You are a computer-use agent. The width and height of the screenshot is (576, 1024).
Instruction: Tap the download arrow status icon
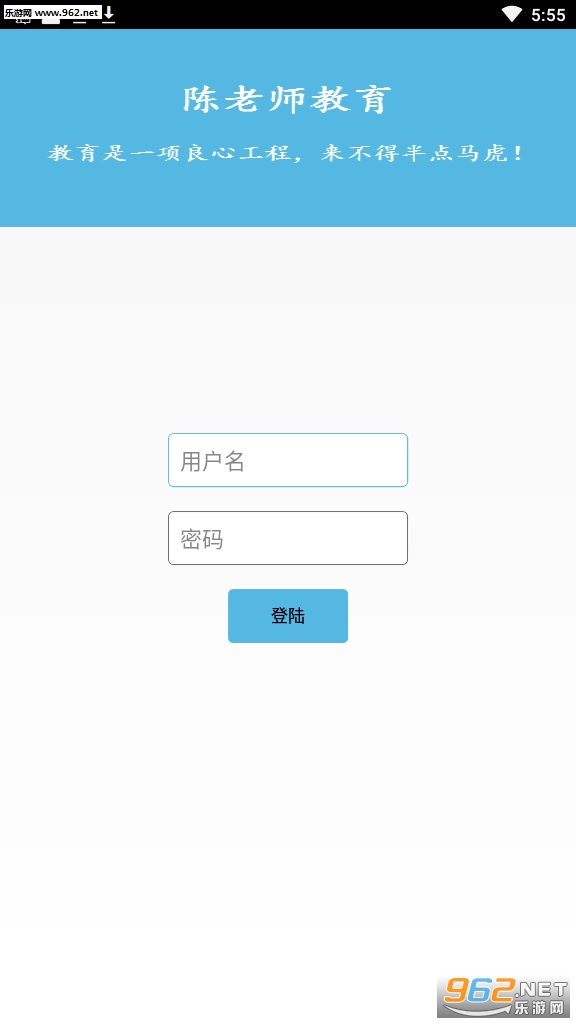108,14
